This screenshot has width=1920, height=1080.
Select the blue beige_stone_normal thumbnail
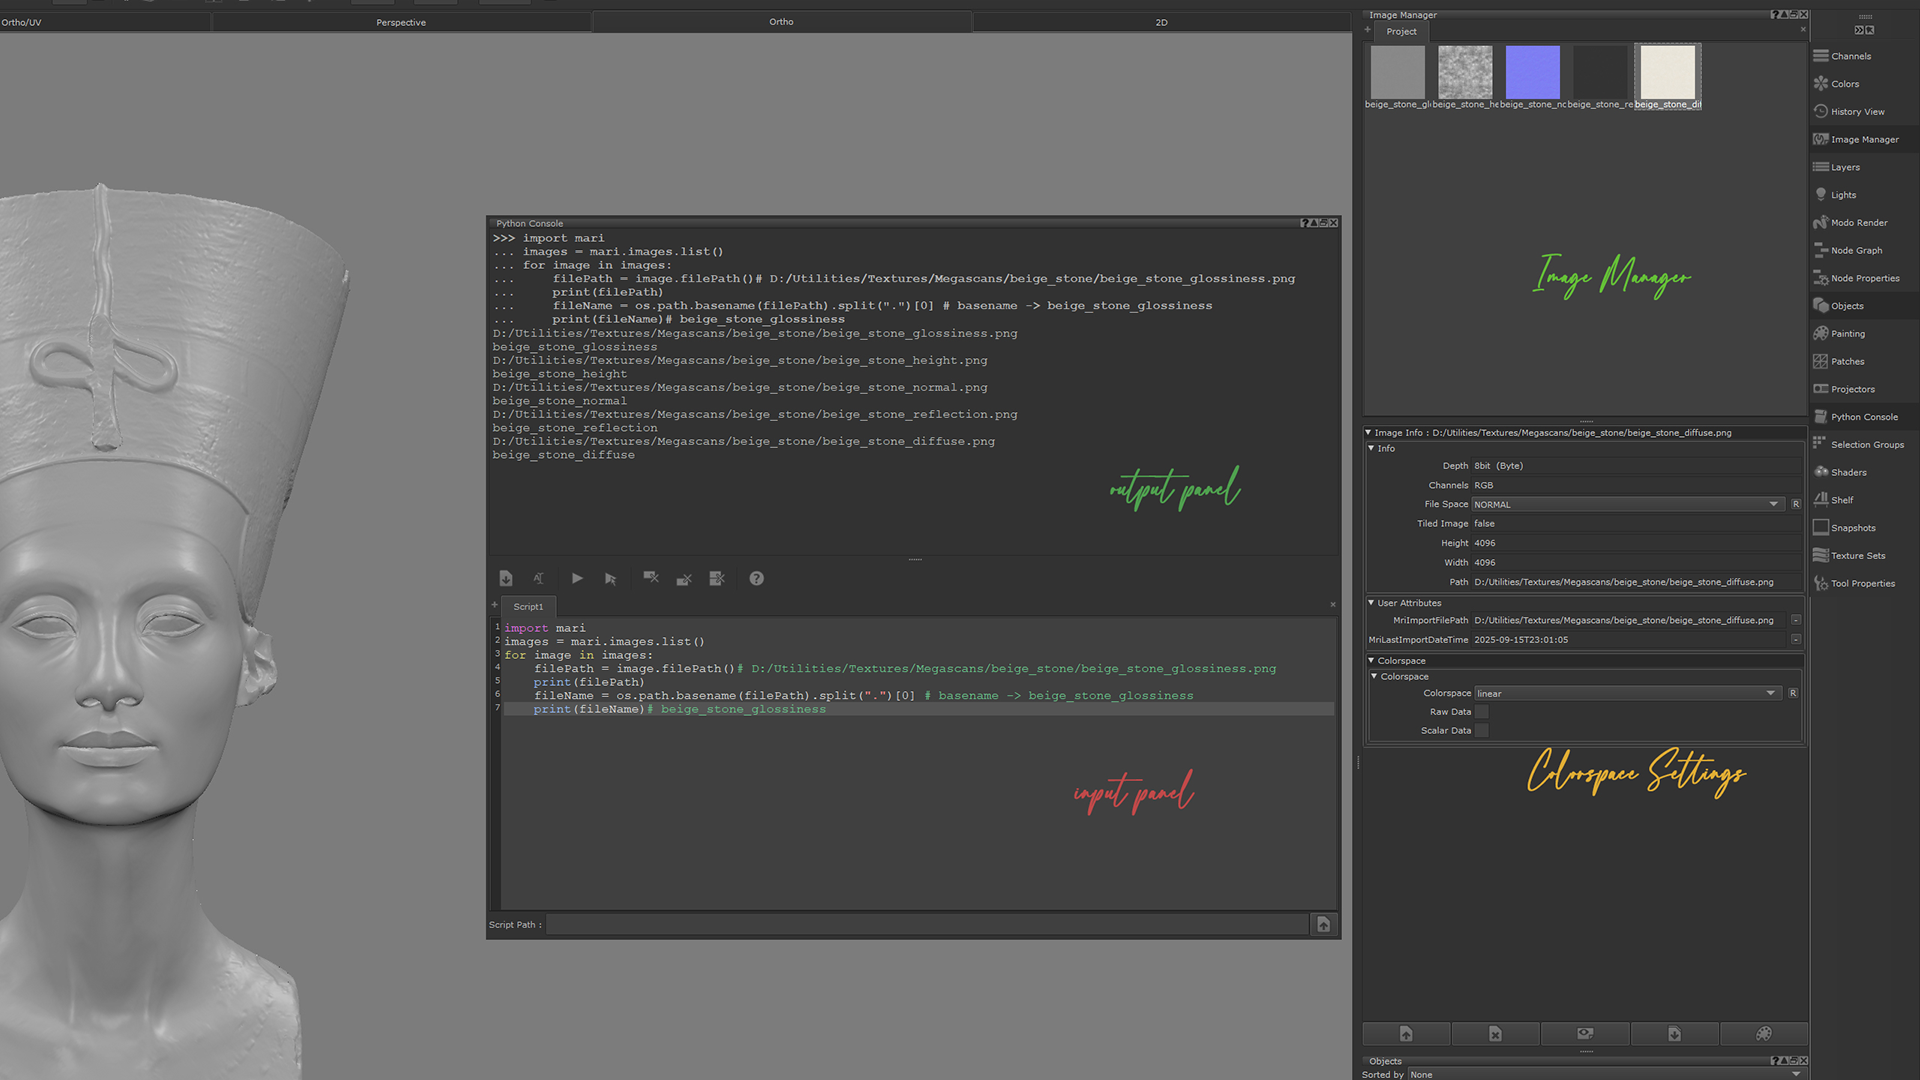(1532, 72)
